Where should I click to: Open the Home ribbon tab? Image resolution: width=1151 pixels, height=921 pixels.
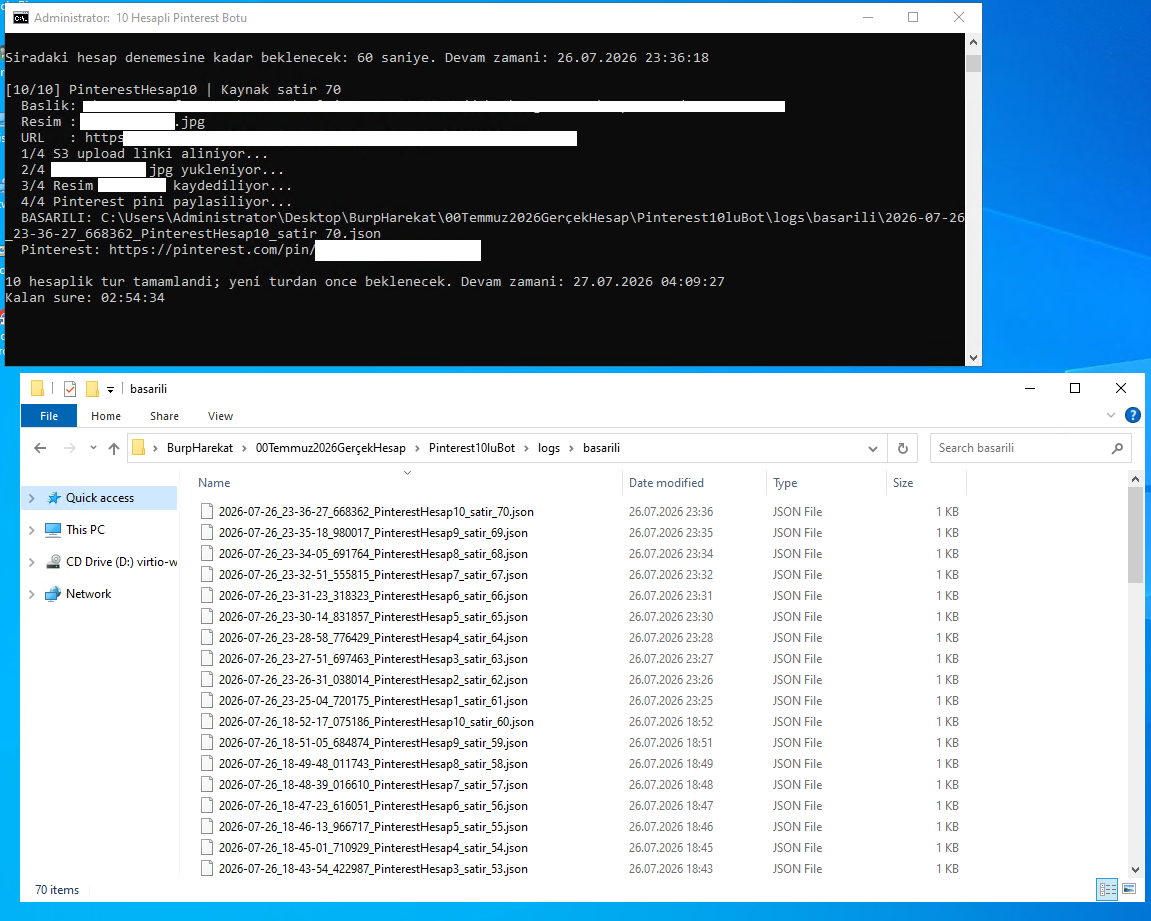[106, 416]
